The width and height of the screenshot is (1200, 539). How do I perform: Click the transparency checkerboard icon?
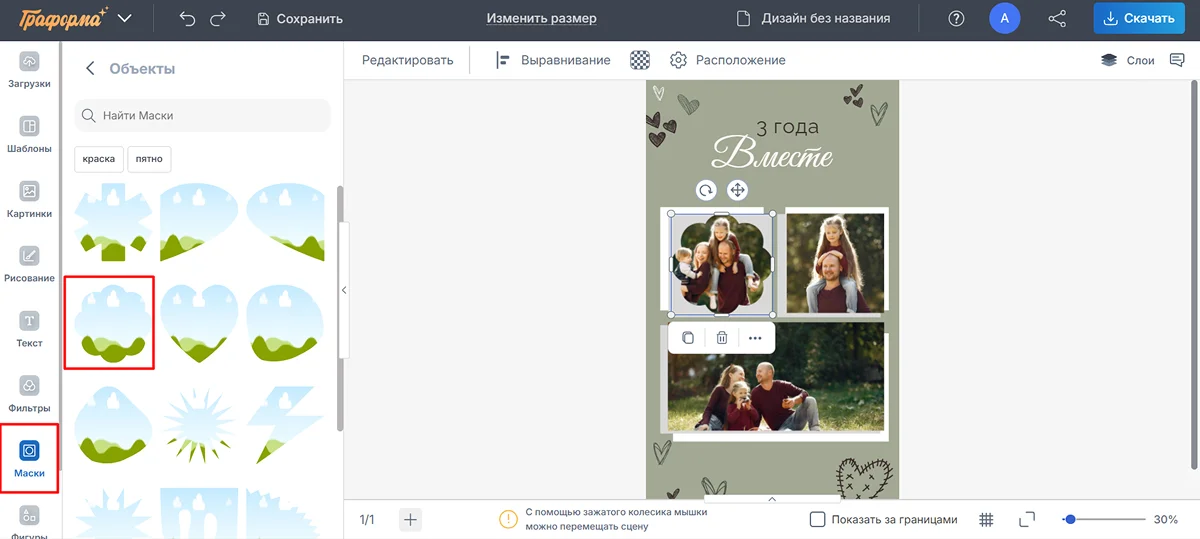(640, 60)
